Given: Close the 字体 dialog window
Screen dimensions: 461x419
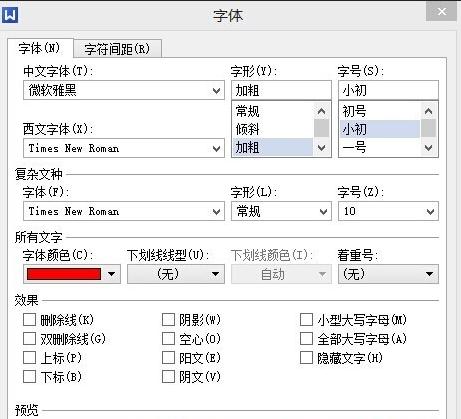Looking at the screenshot, I should [x=441, y=12].
